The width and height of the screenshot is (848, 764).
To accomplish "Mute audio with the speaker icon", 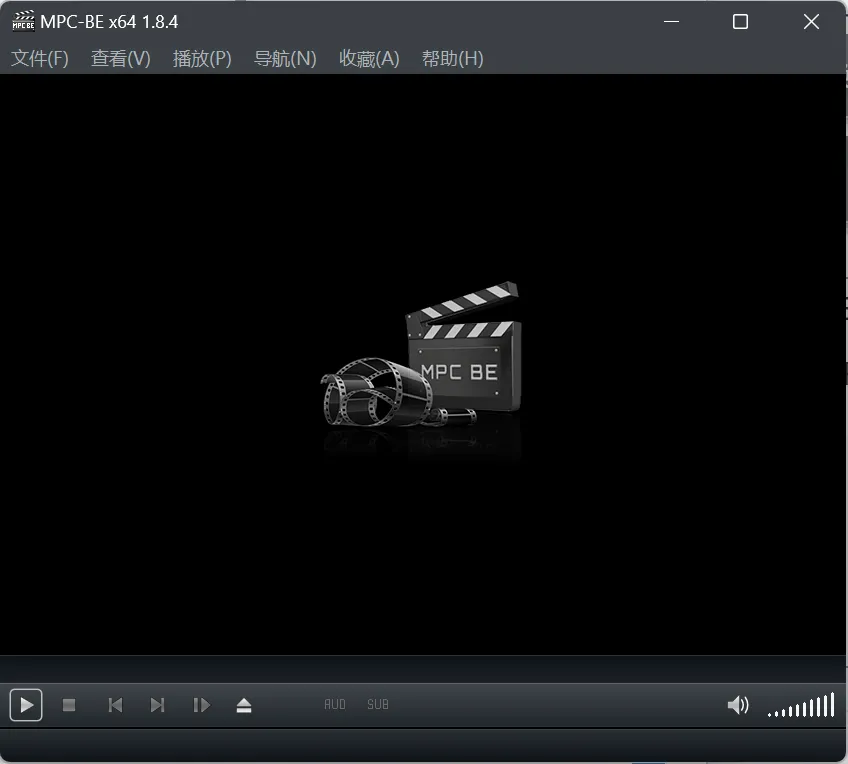I will [737, 705].
